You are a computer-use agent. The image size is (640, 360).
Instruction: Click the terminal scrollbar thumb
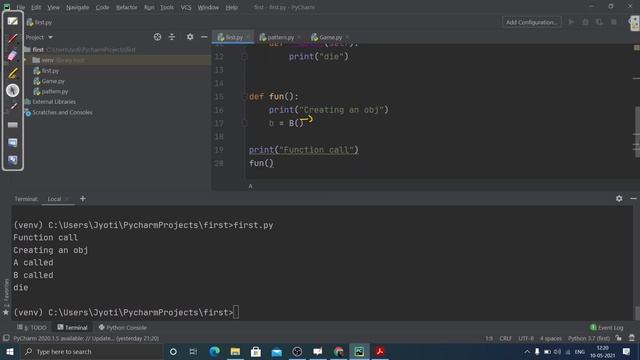[637, 313]
